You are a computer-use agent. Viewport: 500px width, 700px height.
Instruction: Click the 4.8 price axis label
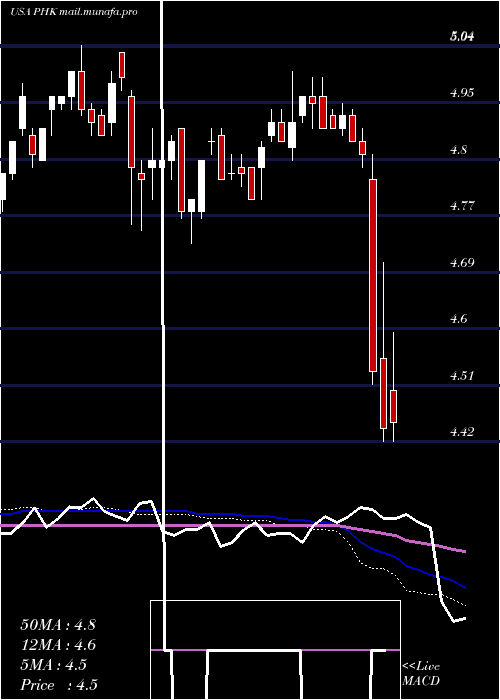(x=458, y=150)
